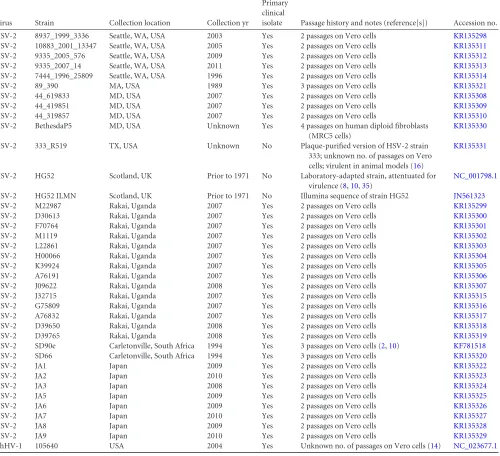Follow reference 14 in strain 105640 row

coord(434,446)
